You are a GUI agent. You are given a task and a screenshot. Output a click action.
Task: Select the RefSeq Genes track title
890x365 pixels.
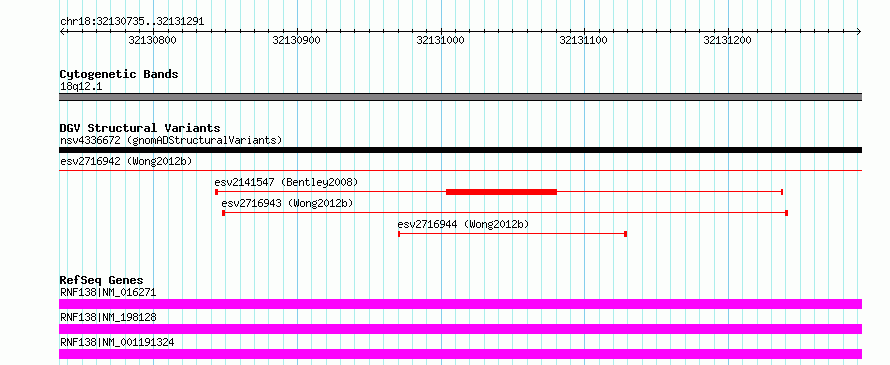point(101,280)
